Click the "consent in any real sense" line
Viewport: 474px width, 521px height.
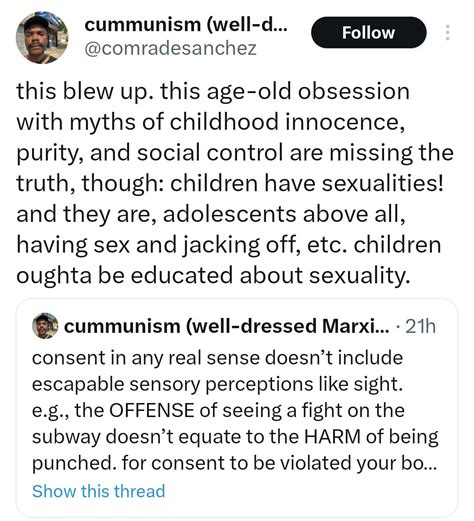point(217,358)
